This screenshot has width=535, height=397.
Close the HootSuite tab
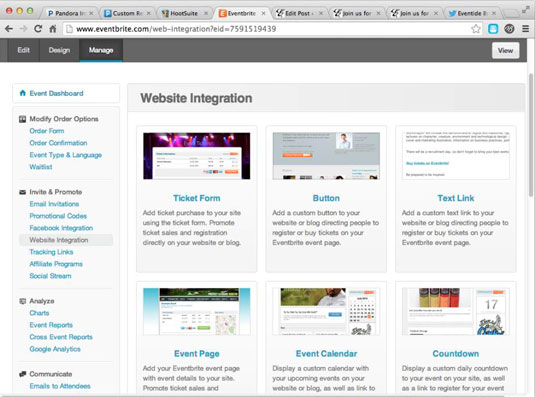[206, 13]
